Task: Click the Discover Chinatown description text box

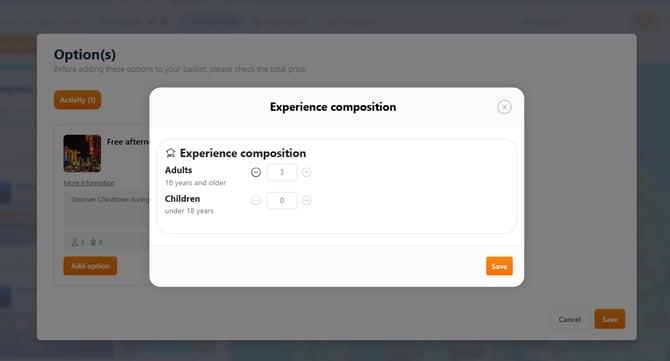Action: pyautogui.click(x=107, y=209)
